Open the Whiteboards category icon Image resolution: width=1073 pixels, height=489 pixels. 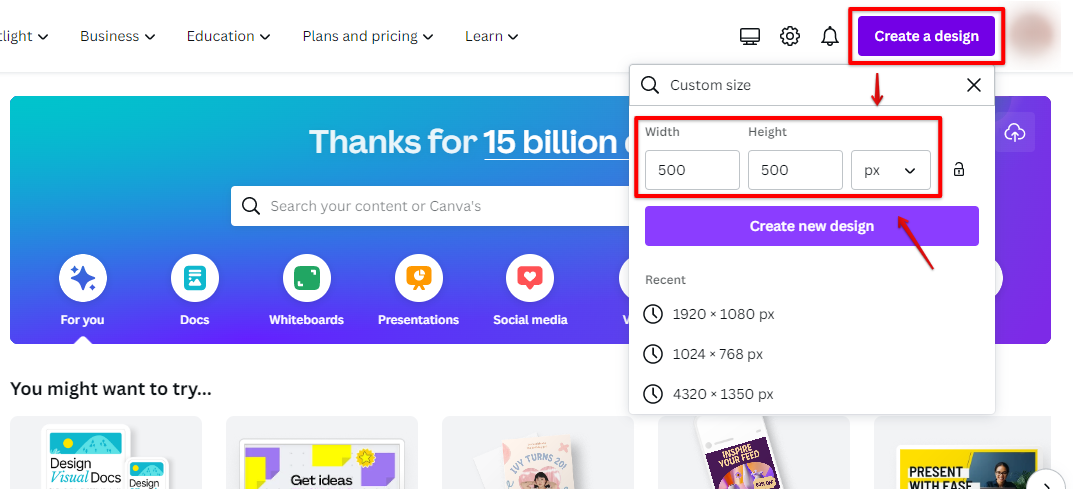click(306, 278)
